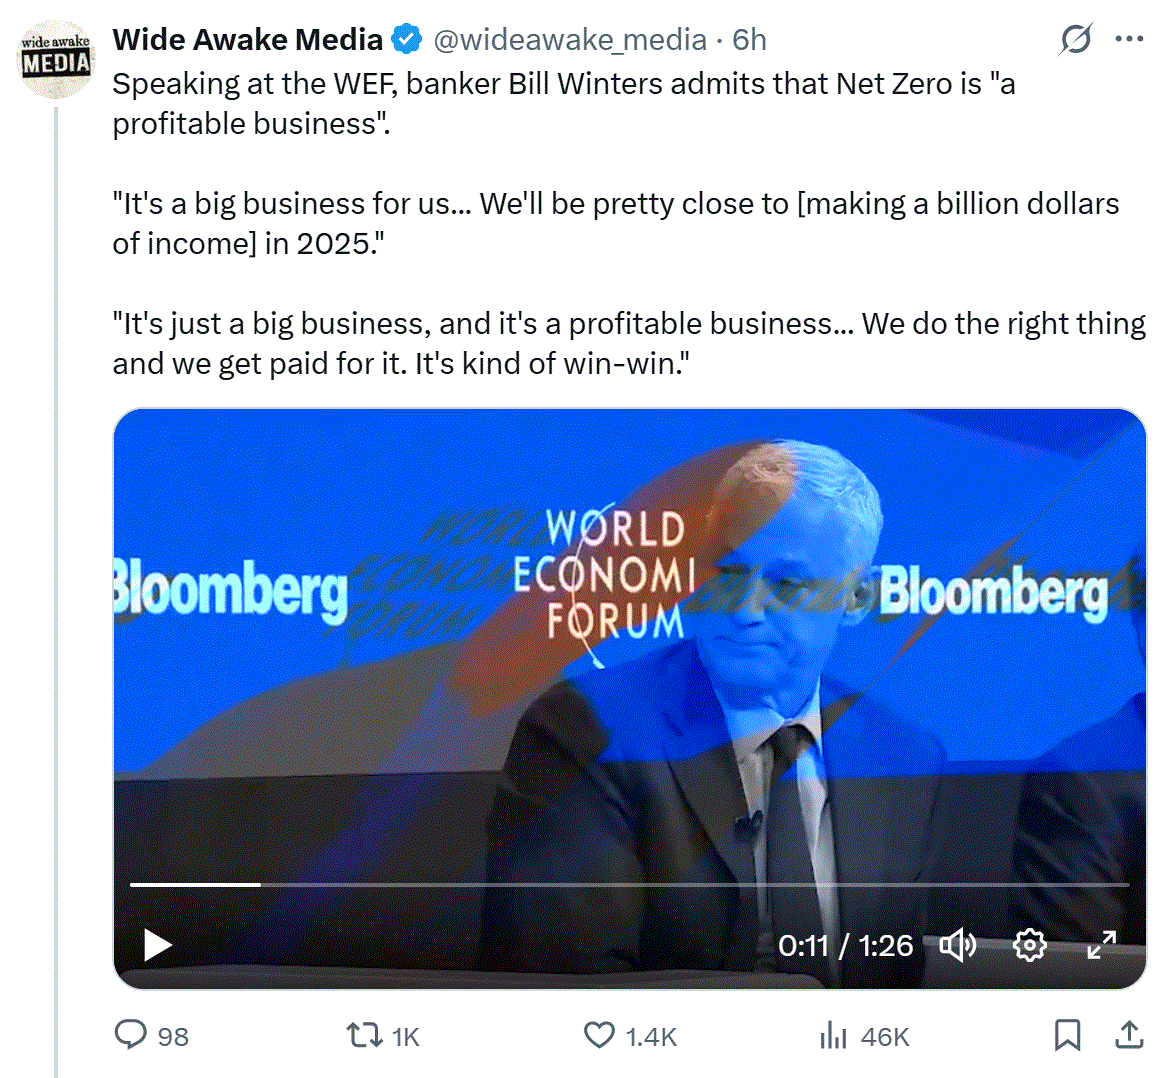Open the three-dot more options menu
Viewport: 1170px width, 1078px height.
[x=1129, y=40]
